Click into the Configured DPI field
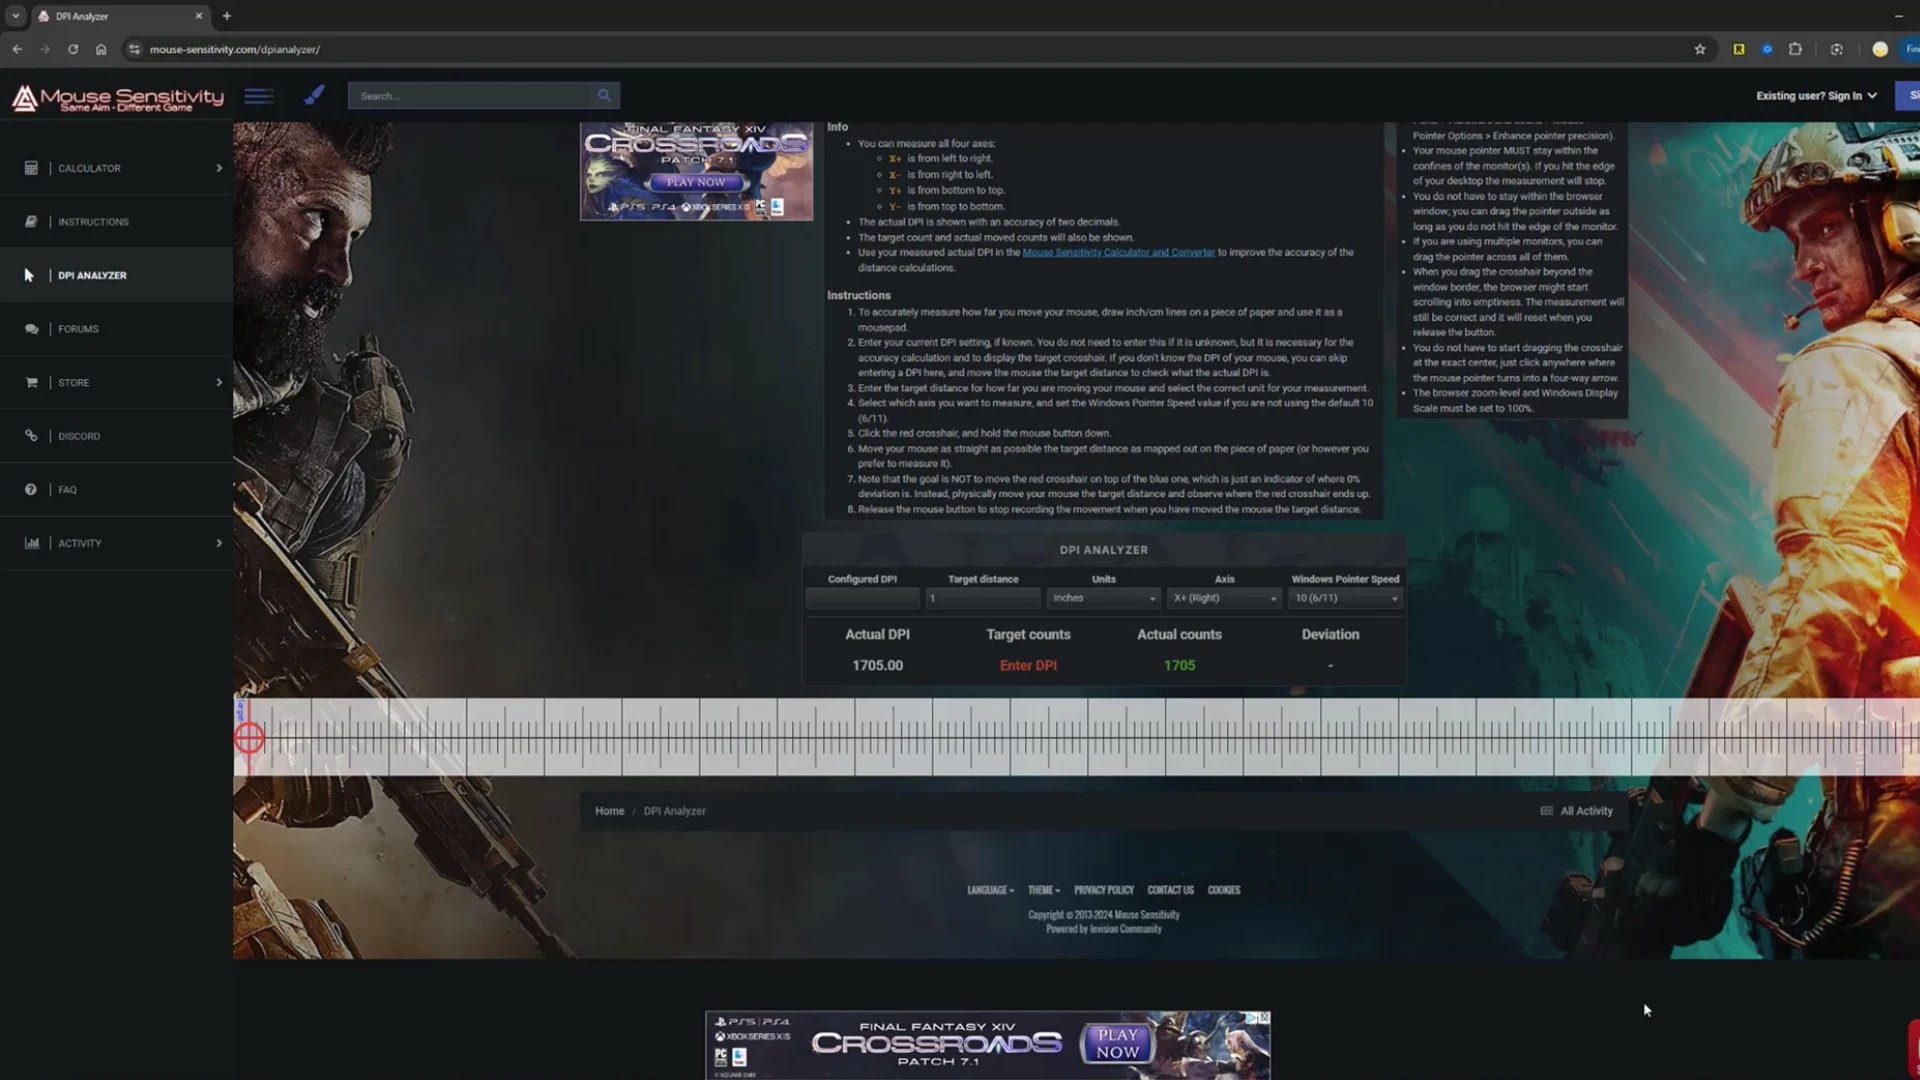The image size is (1920, 1080). point(862,598)
